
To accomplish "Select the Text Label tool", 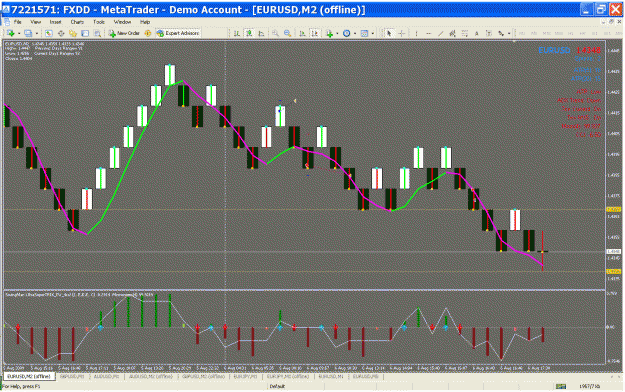I will [489, 33].
